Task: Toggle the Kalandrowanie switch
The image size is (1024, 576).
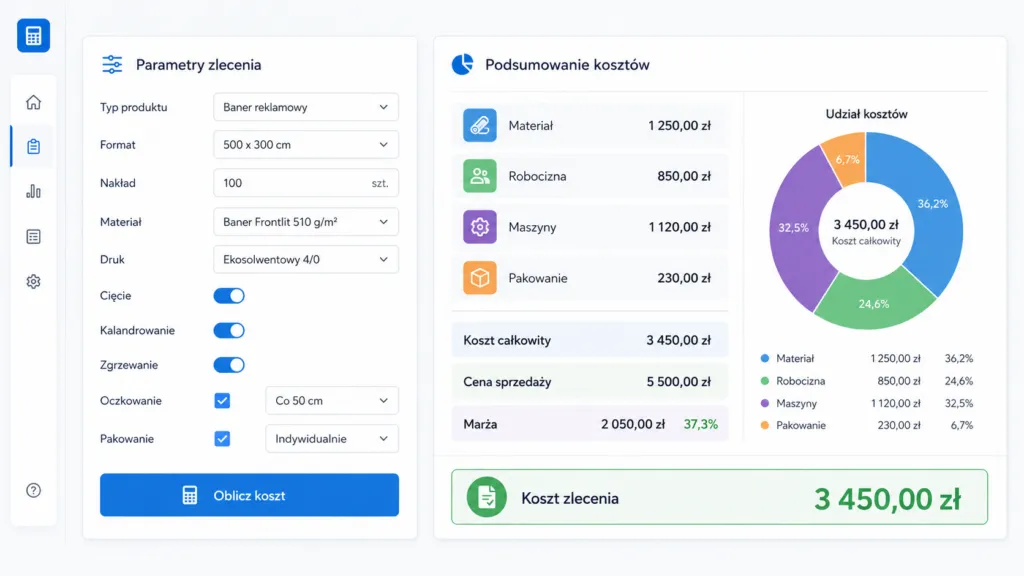Action: pyautogui.click(x=229, y=330)
